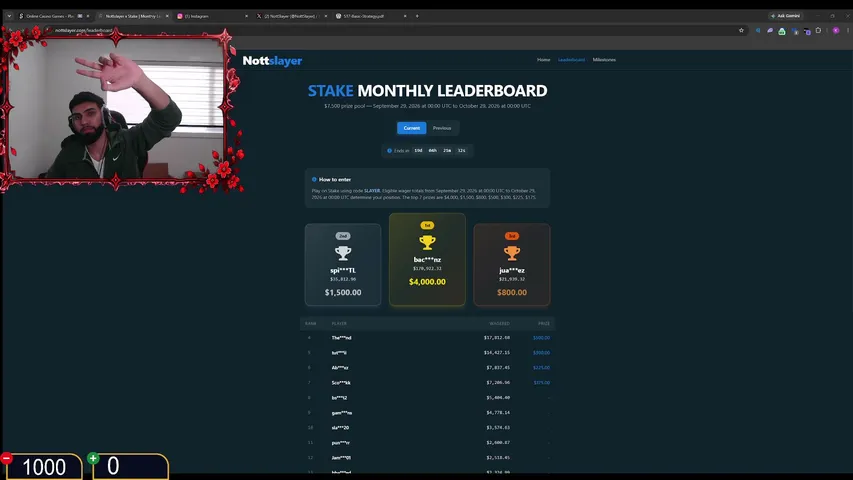This screenshot has height=480, width=853.
Task: Click the PLAYER column header
Action: [339, 323]
